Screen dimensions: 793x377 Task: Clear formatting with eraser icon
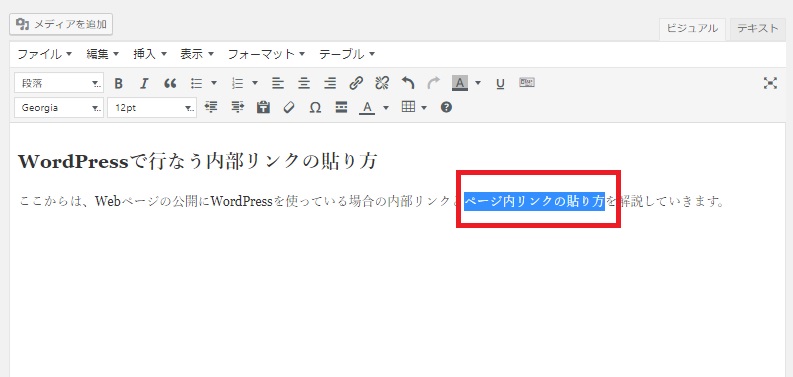tap(289, 107)
